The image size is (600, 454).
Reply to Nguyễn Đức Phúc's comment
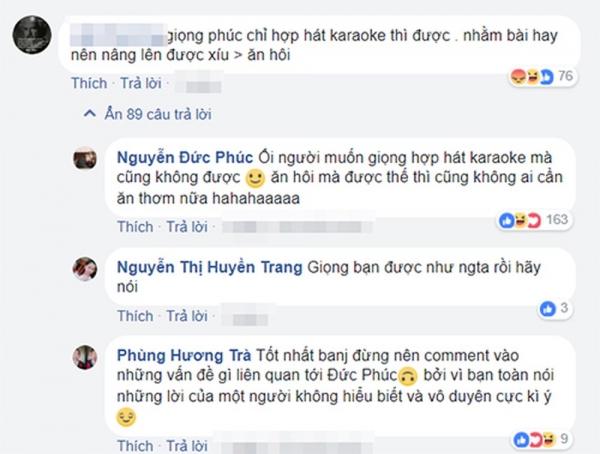pyautogui.click(x=187, y=227)
